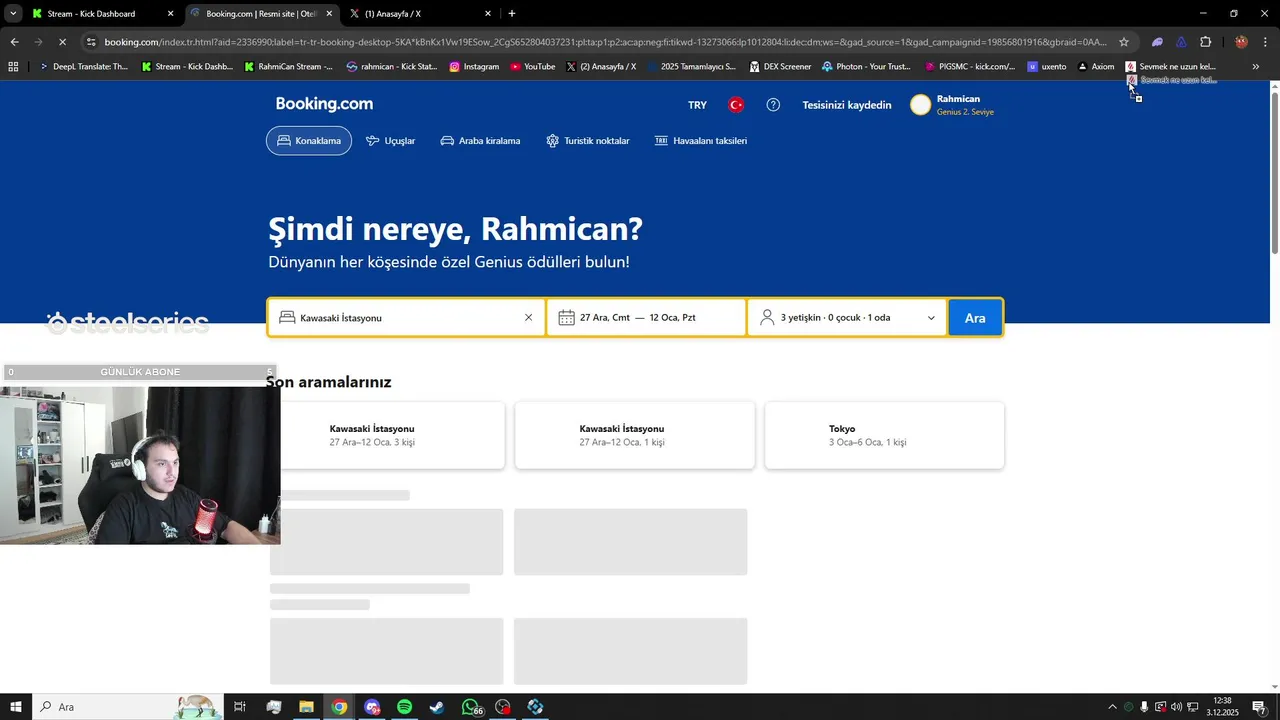Click the taxi icon beside Havaalanı taksileri
The height and width of the screenshot is (720, 1280).
(x=661, y=141)
